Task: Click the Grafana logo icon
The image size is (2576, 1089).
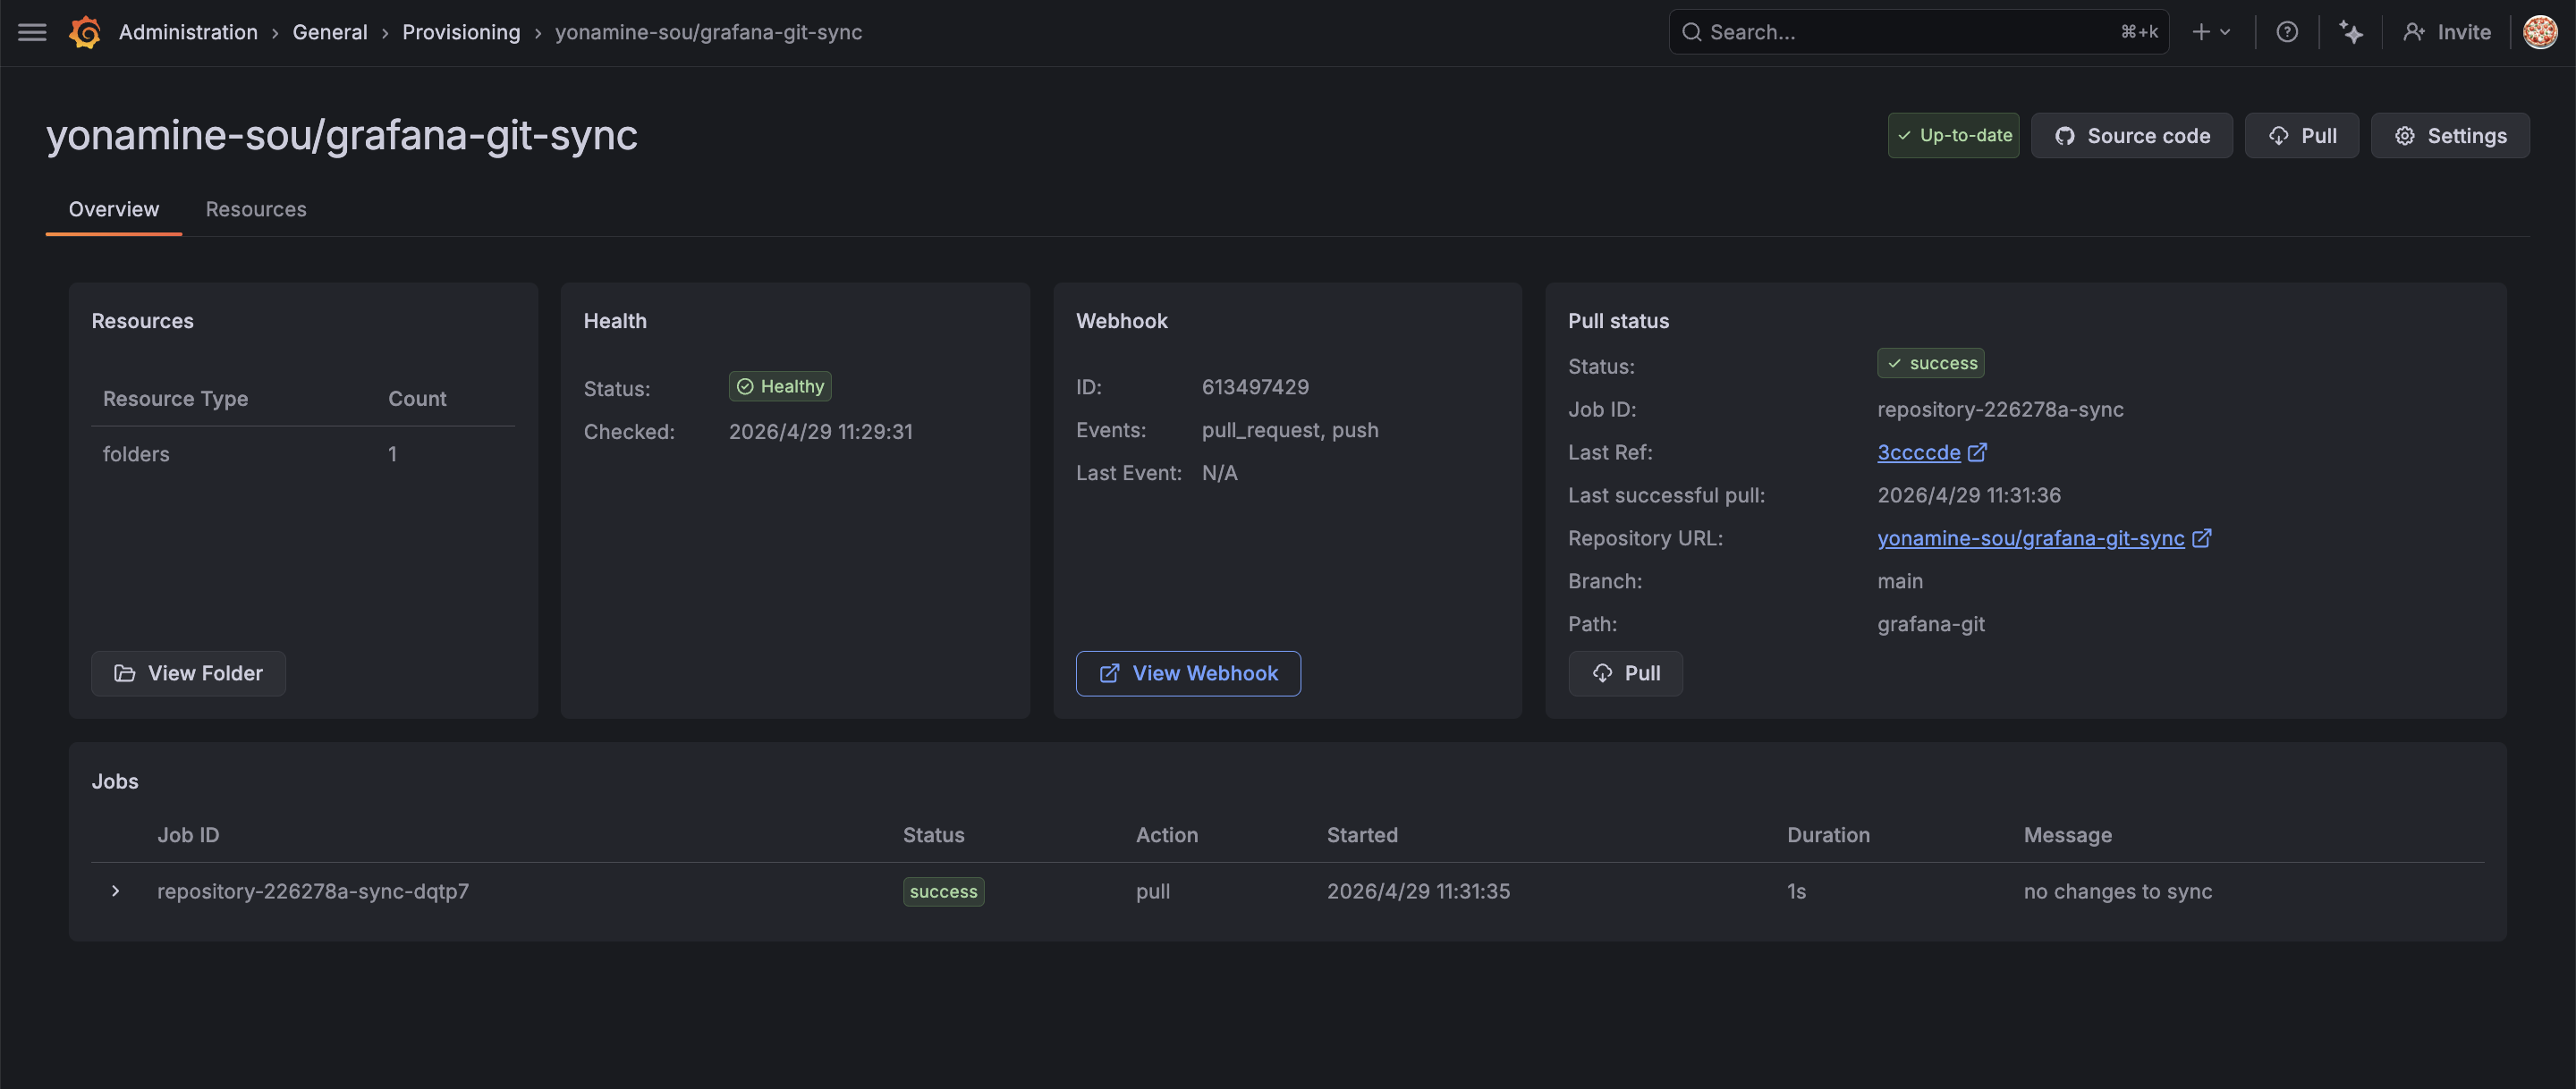Action: point(85,32)
